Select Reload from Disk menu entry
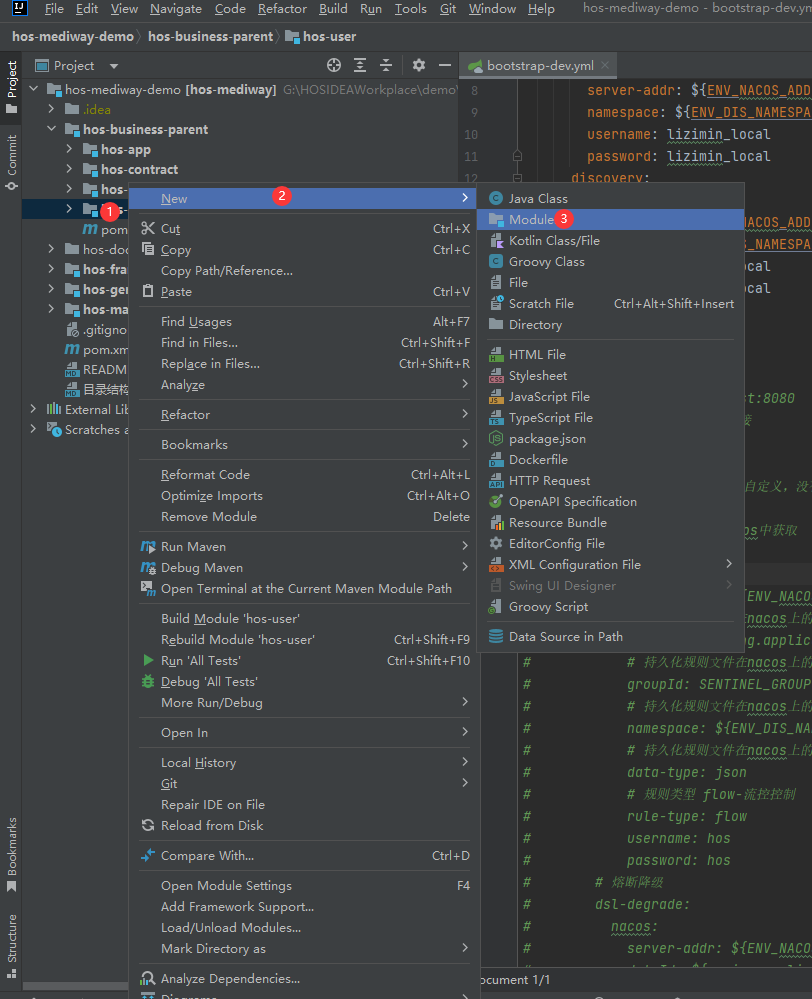The image size is (812, 999). click(212, 825)
